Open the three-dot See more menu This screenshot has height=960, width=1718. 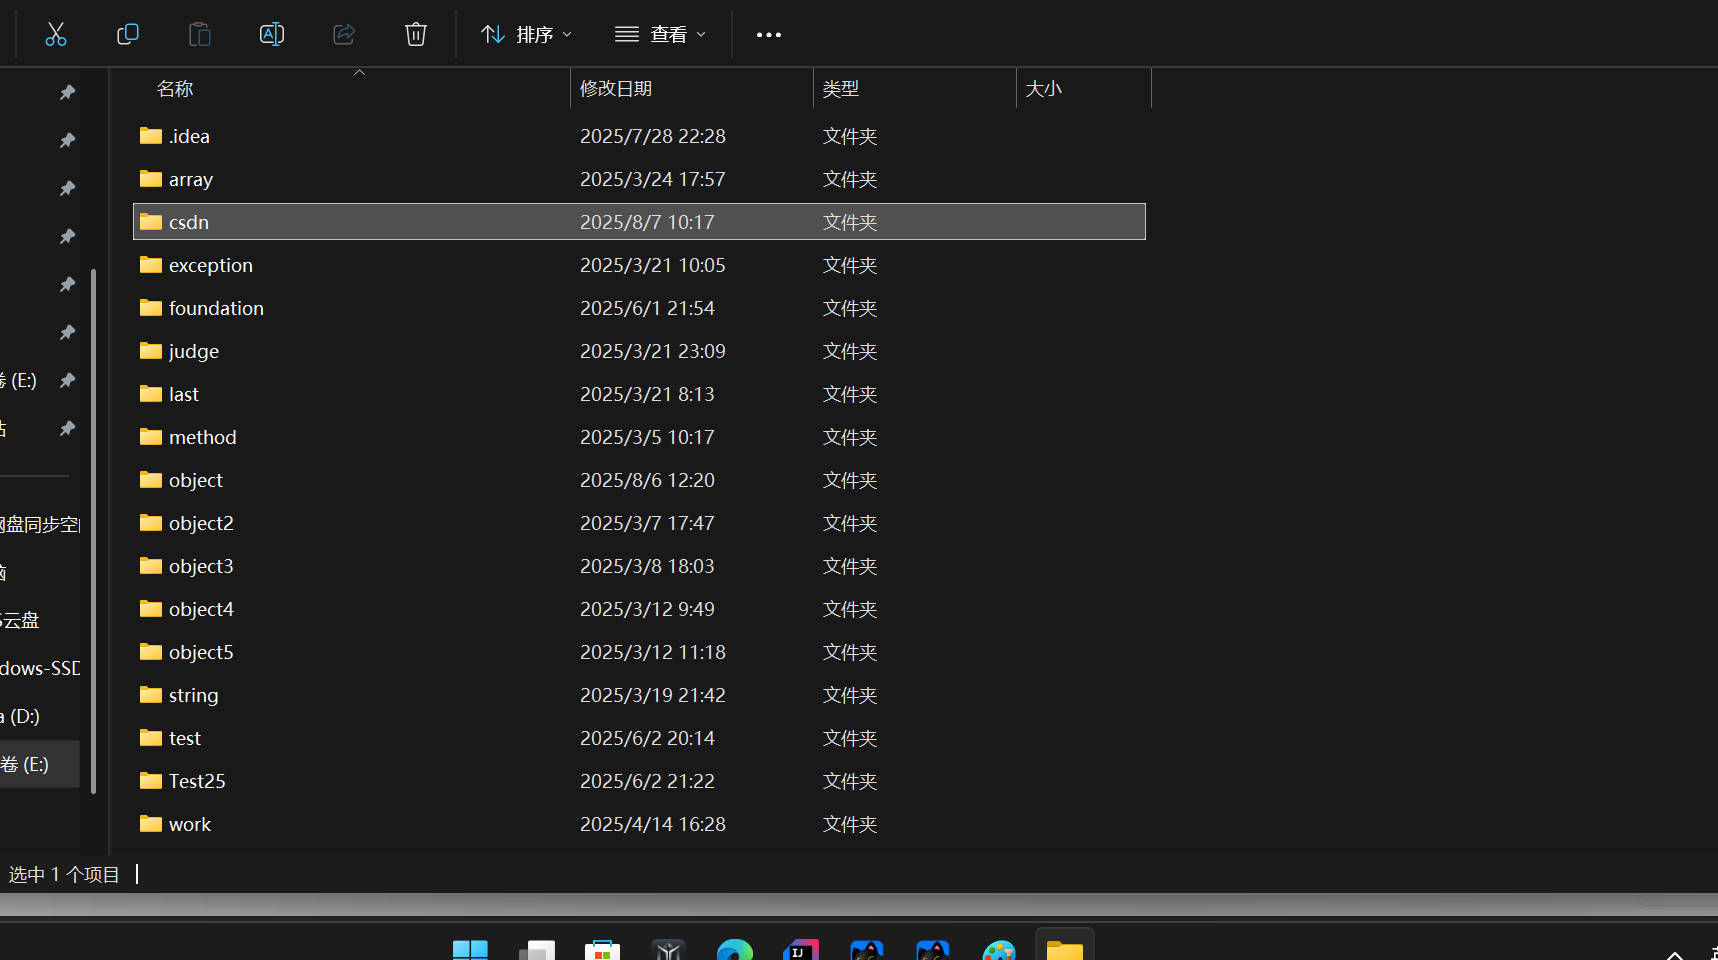tap(769, 34)
